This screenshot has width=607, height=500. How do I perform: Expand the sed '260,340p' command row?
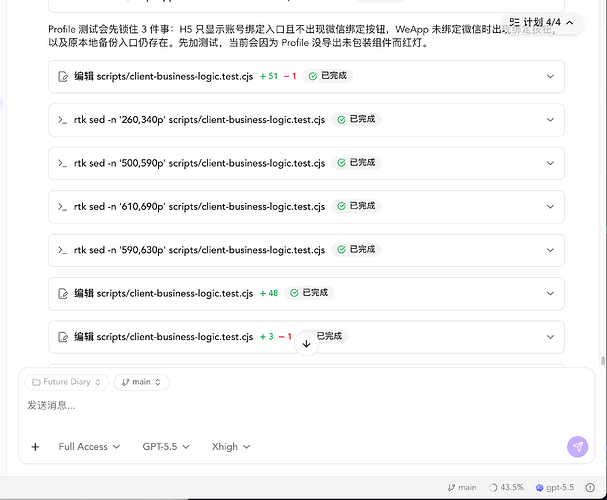(x=550, y=120)
